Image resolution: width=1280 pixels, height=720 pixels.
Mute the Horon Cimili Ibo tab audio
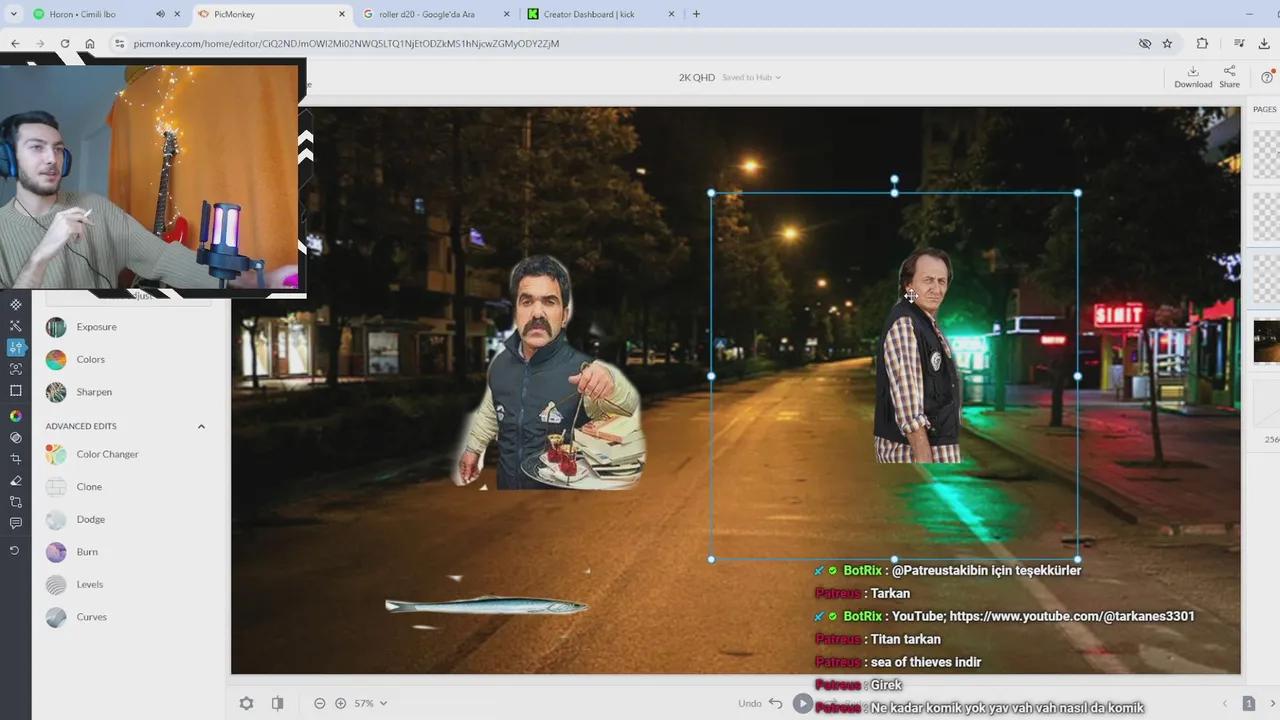pyautogui.click(x=160, y=14)
